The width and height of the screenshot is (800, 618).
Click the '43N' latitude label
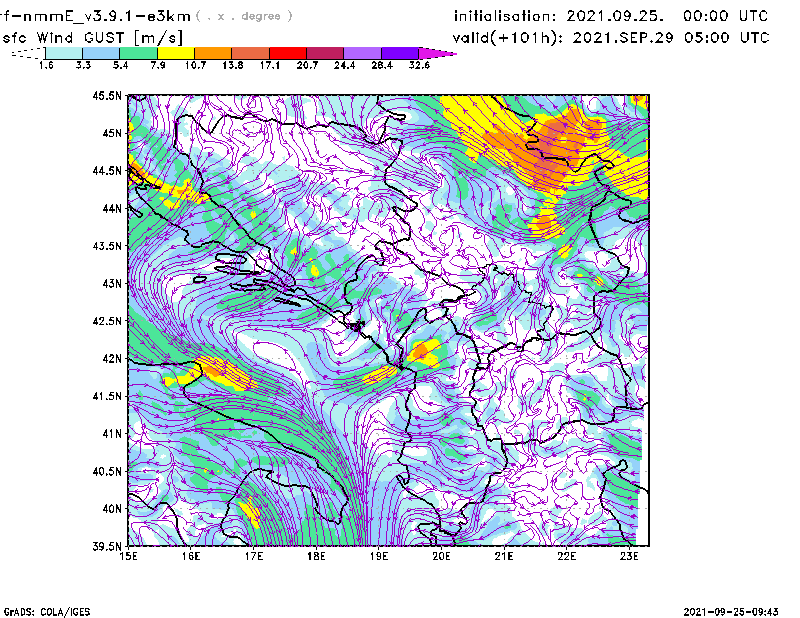coord(112,283)
